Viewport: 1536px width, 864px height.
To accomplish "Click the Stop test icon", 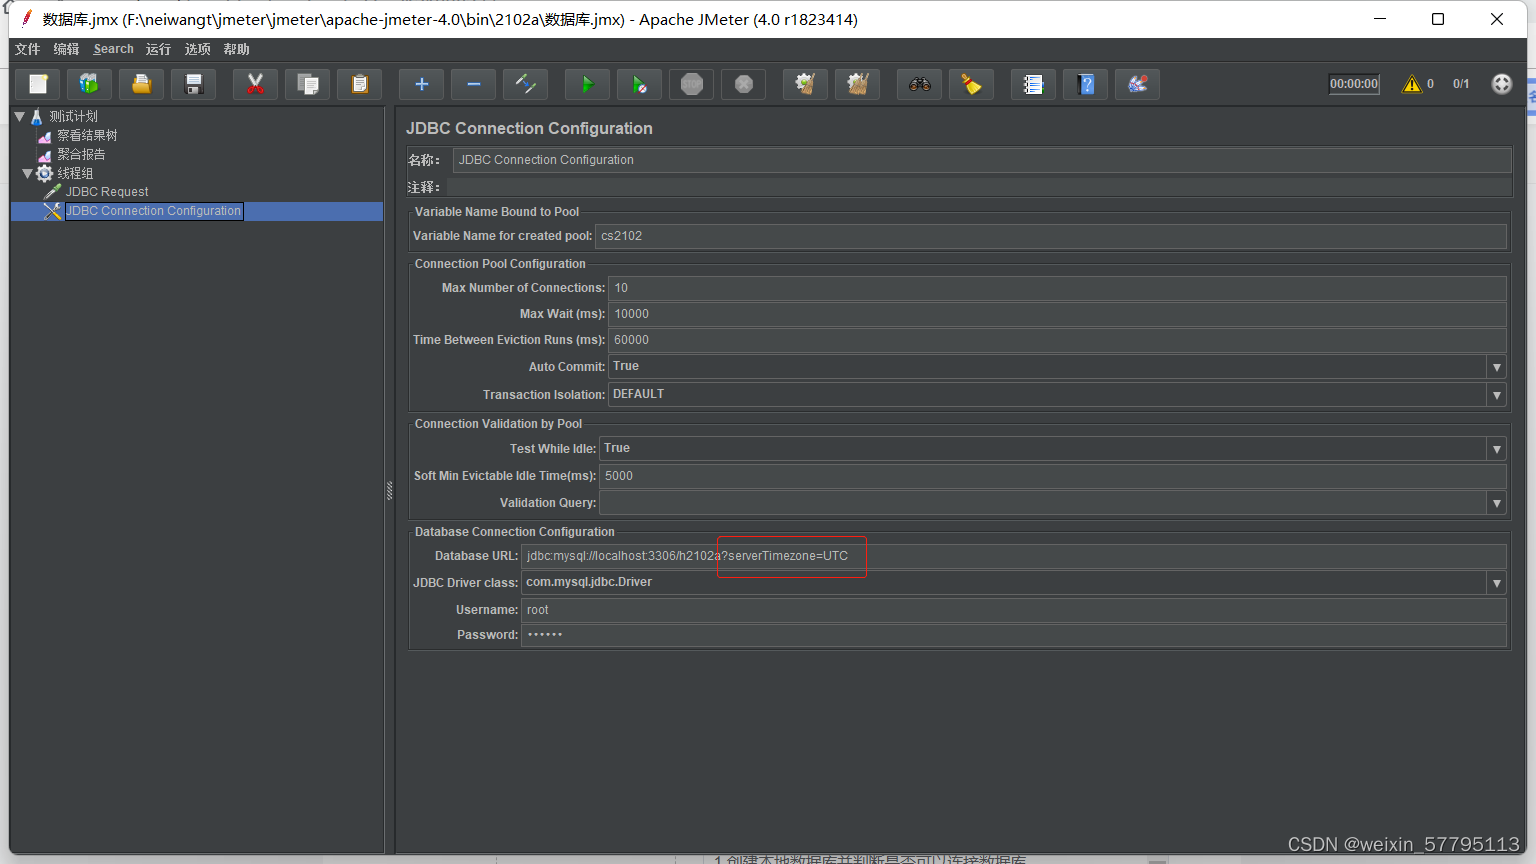I will 692,84.
